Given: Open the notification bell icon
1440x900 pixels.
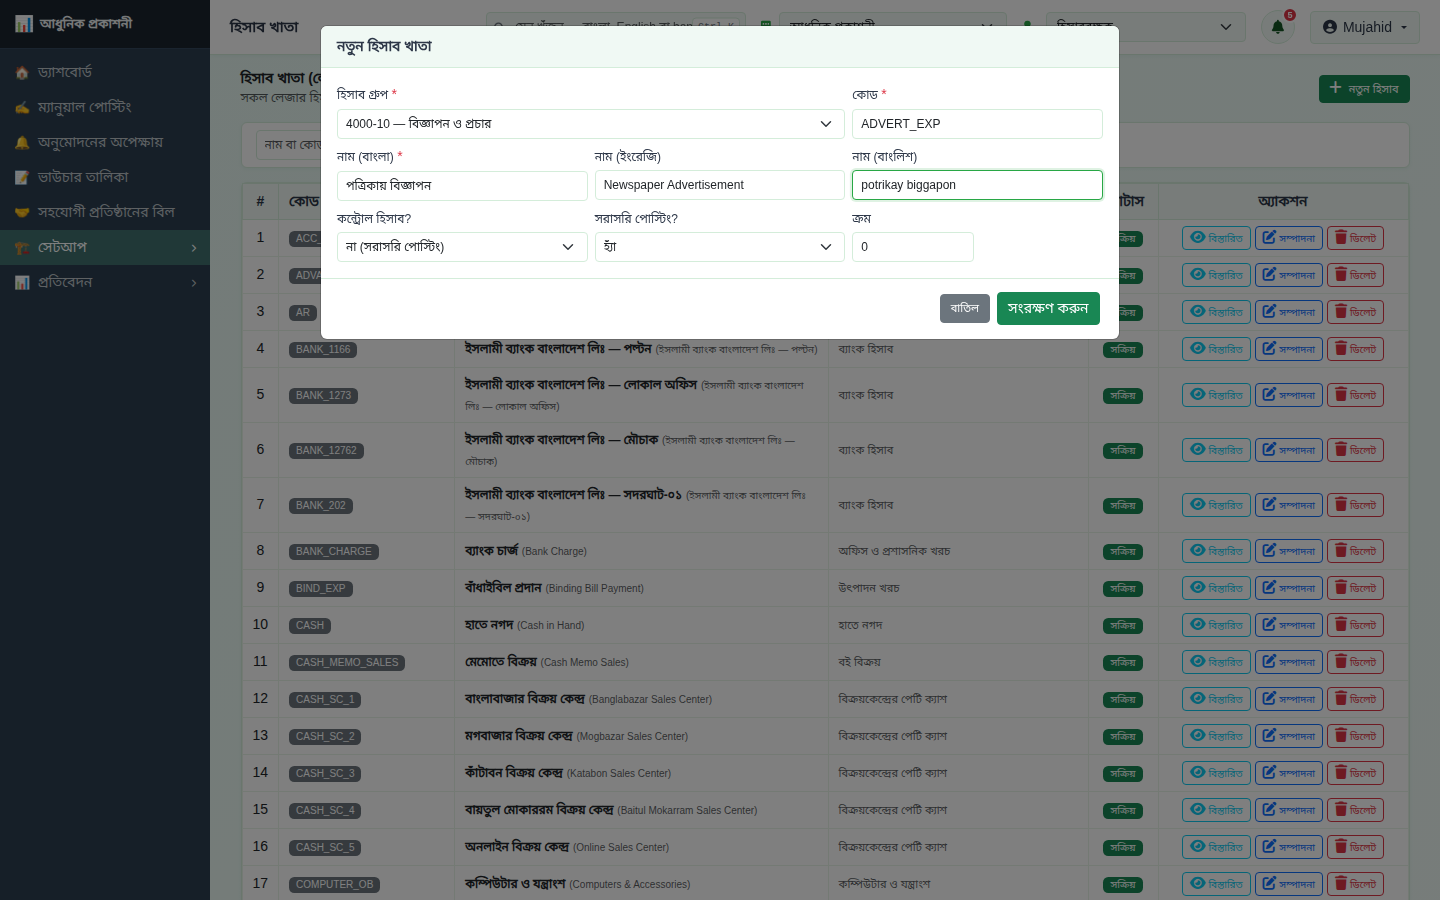Looking at the screenshot, I should (x=1278, y=27).
